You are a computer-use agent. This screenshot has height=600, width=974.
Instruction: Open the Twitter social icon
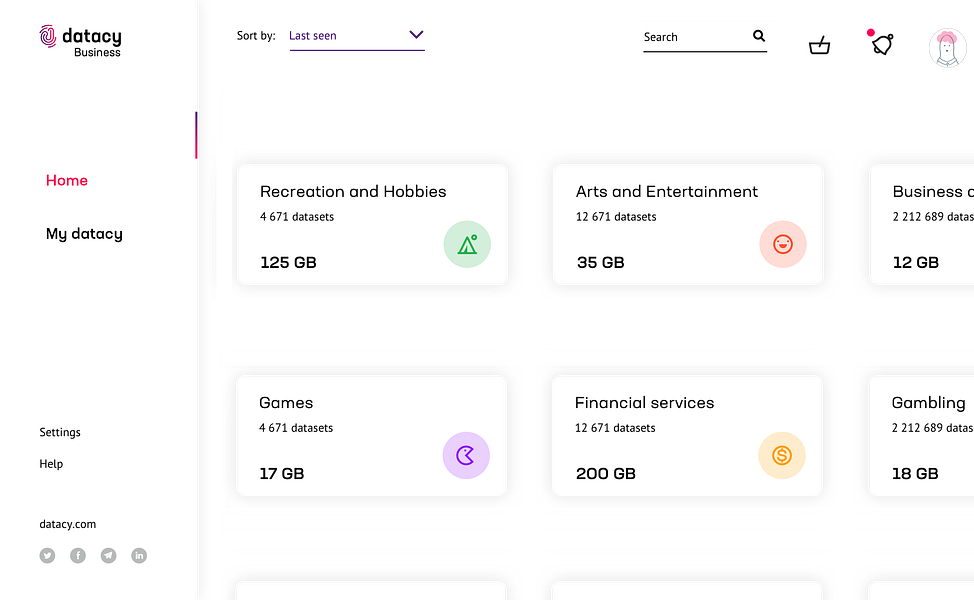click(47, 556)
